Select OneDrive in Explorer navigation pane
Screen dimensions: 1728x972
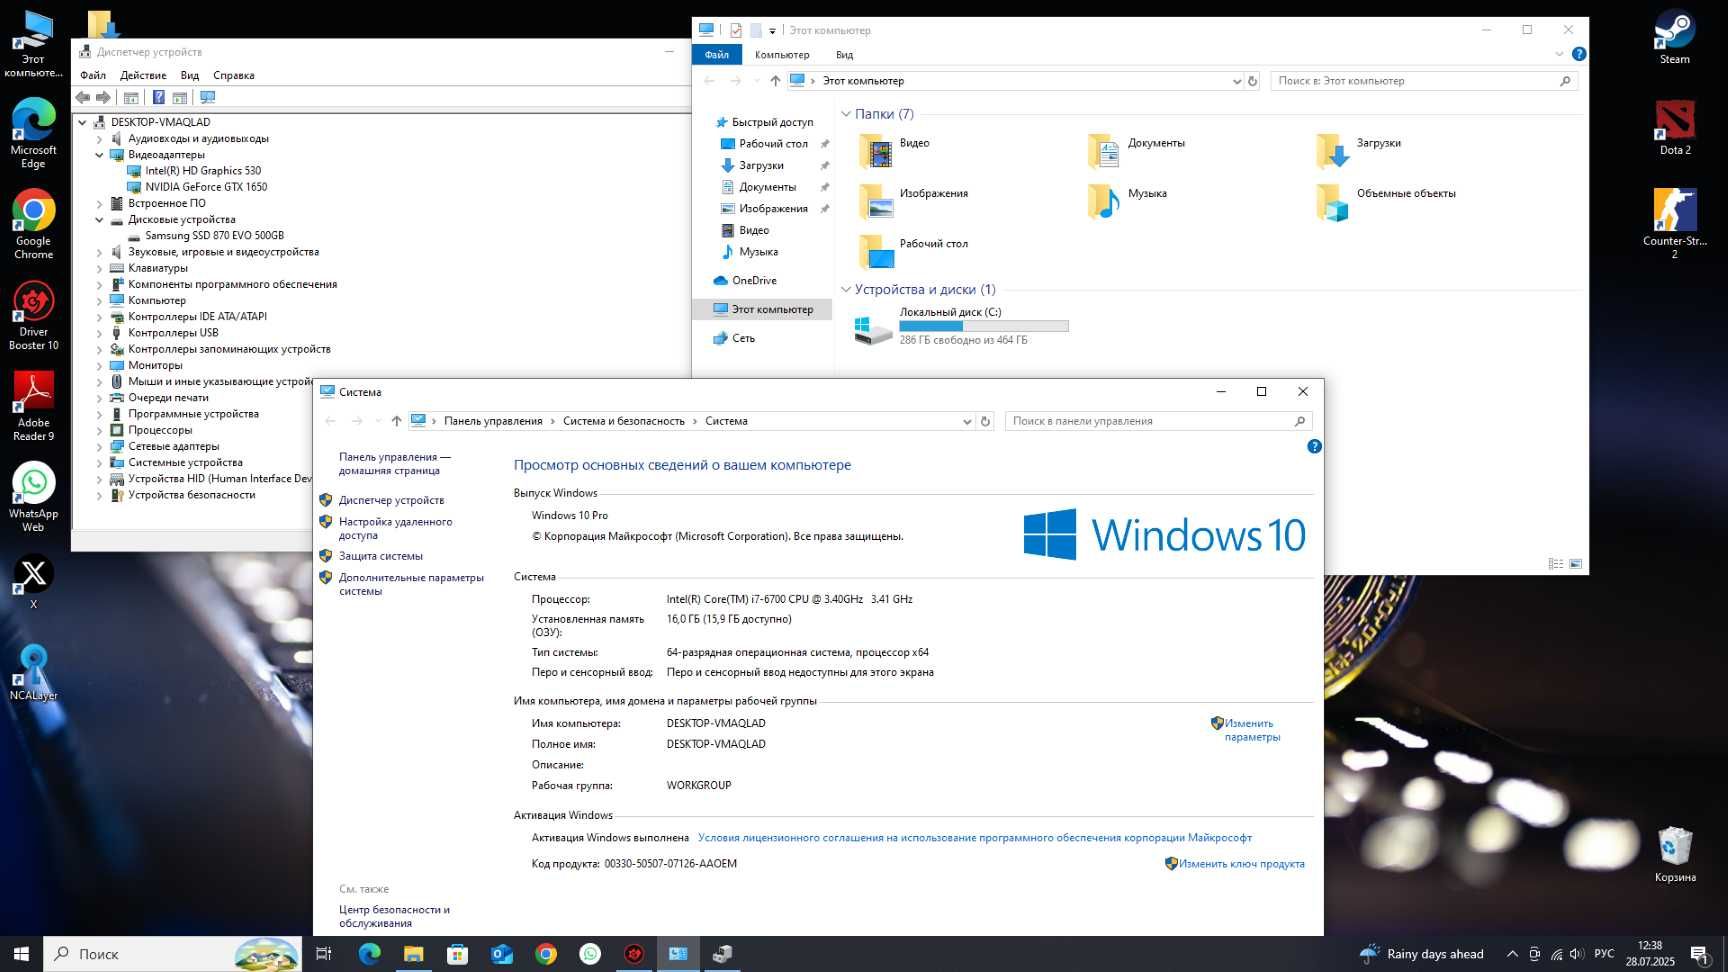pyautogui.click(x=754, y=281)
